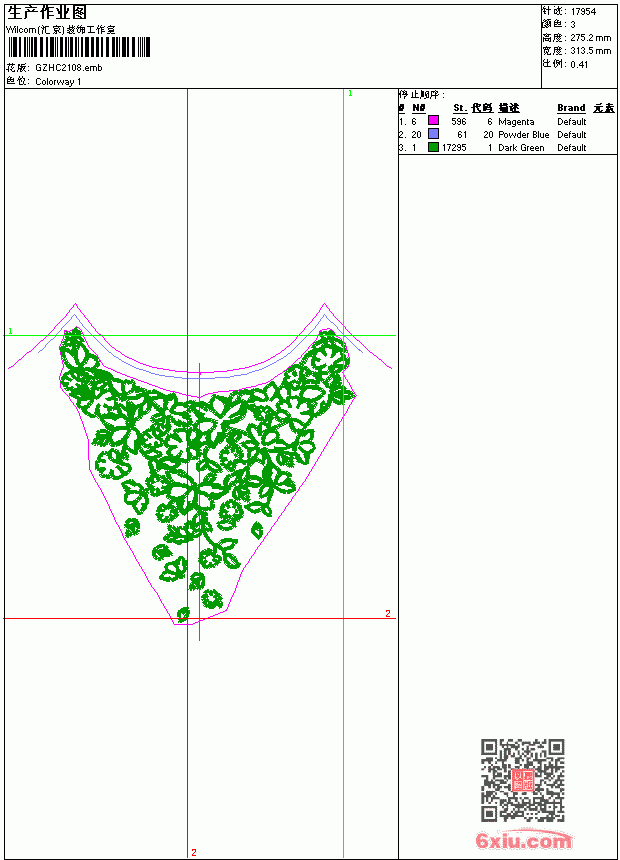Click the Magenta color swatch
Screen dimensions: 620x860
coord(433,121)
